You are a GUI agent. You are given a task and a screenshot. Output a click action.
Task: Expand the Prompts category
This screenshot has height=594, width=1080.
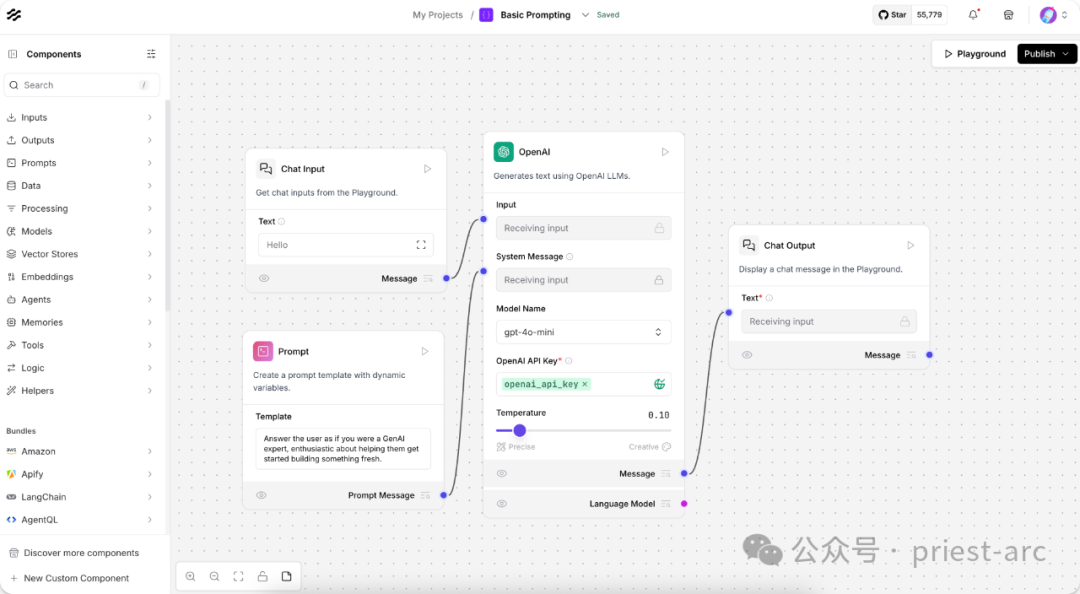(x=81, y=163)
